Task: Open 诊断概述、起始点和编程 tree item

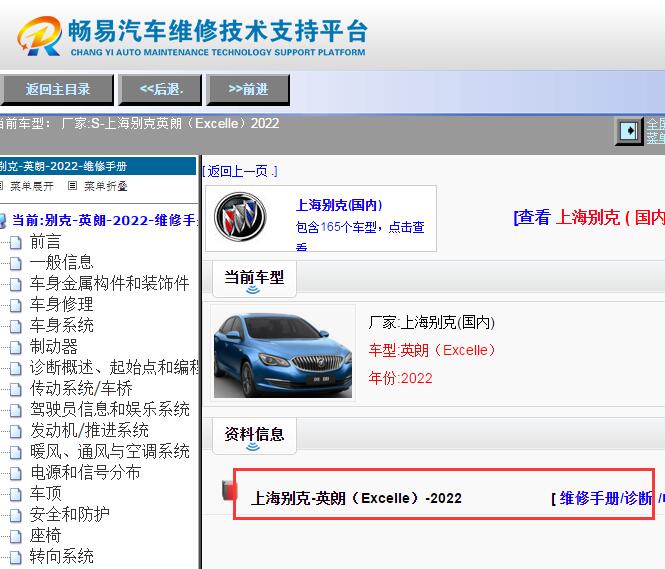Action: tap(114, 368)
